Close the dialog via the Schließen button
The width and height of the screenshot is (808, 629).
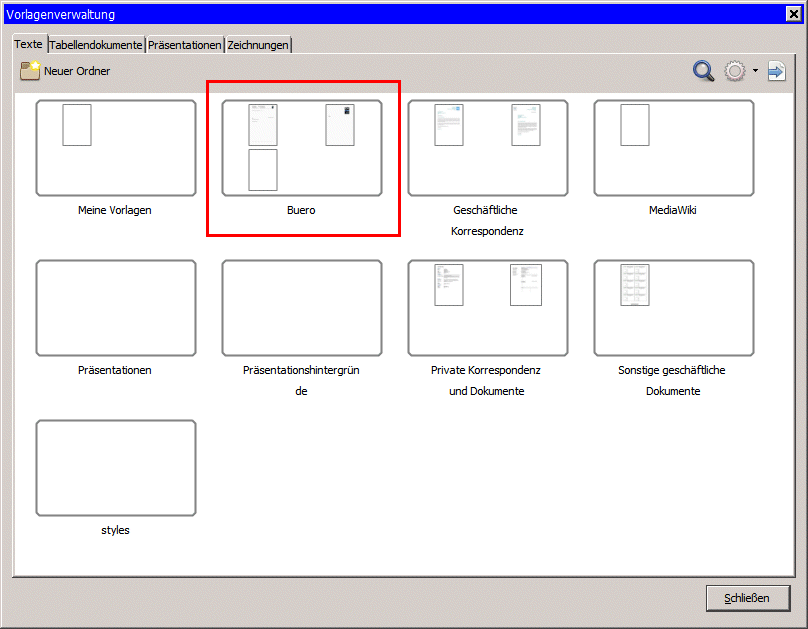[x=748, y=597]
